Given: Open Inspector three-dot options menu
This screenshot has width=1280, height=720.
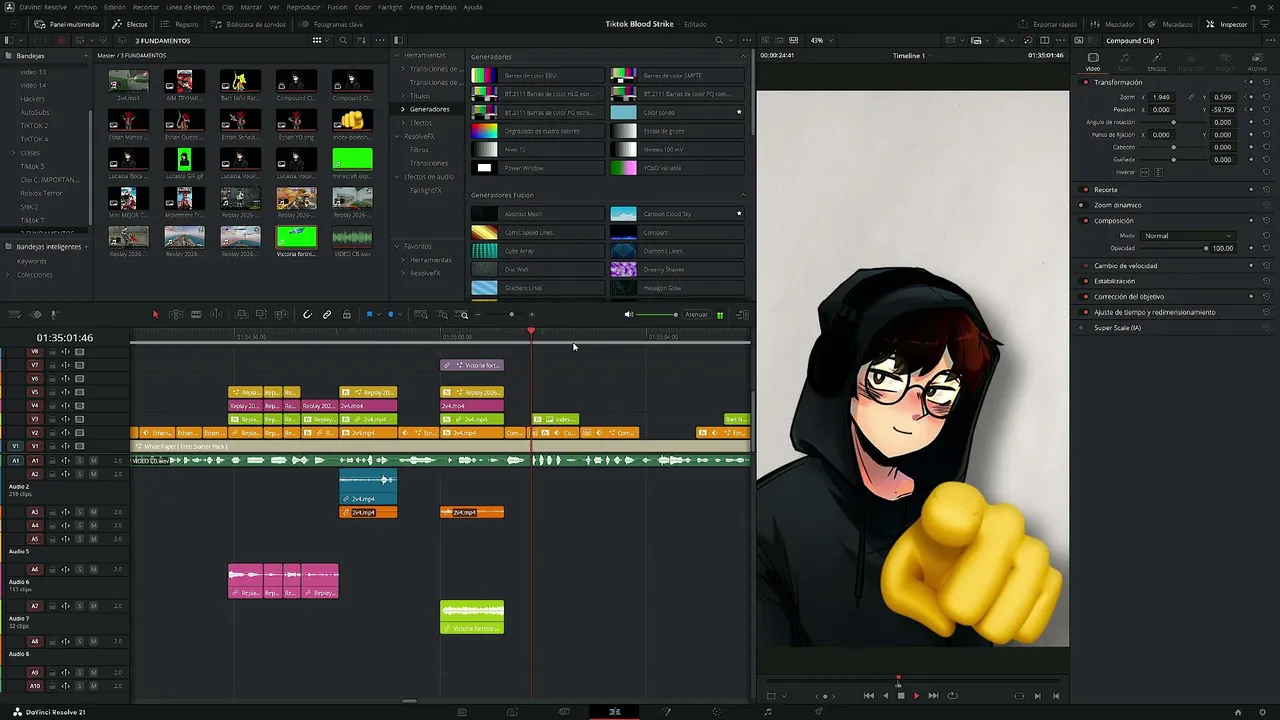Looking at the screenshot, I should (x=1269, y=41).
